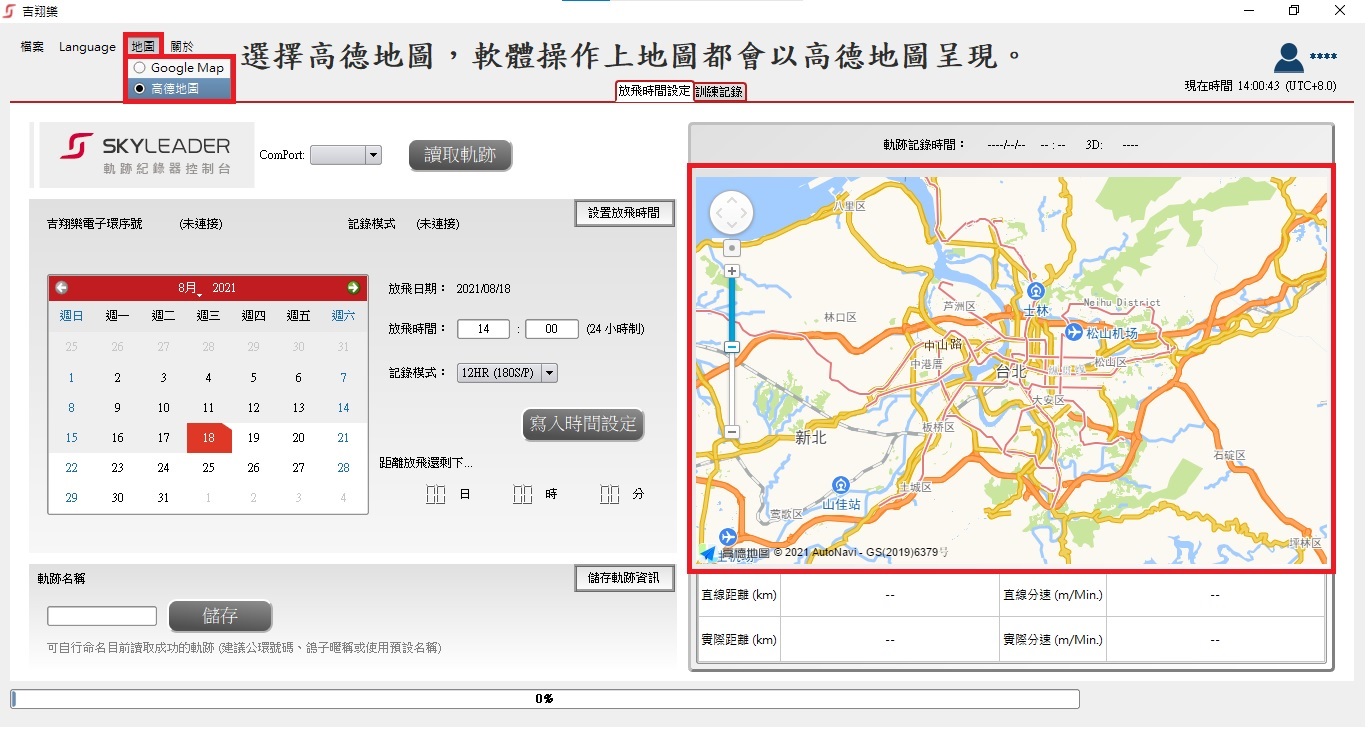Click the 軌跡記錄時間 label
This screenshot has height=732, width=1370.
click(x=925, y=145)
